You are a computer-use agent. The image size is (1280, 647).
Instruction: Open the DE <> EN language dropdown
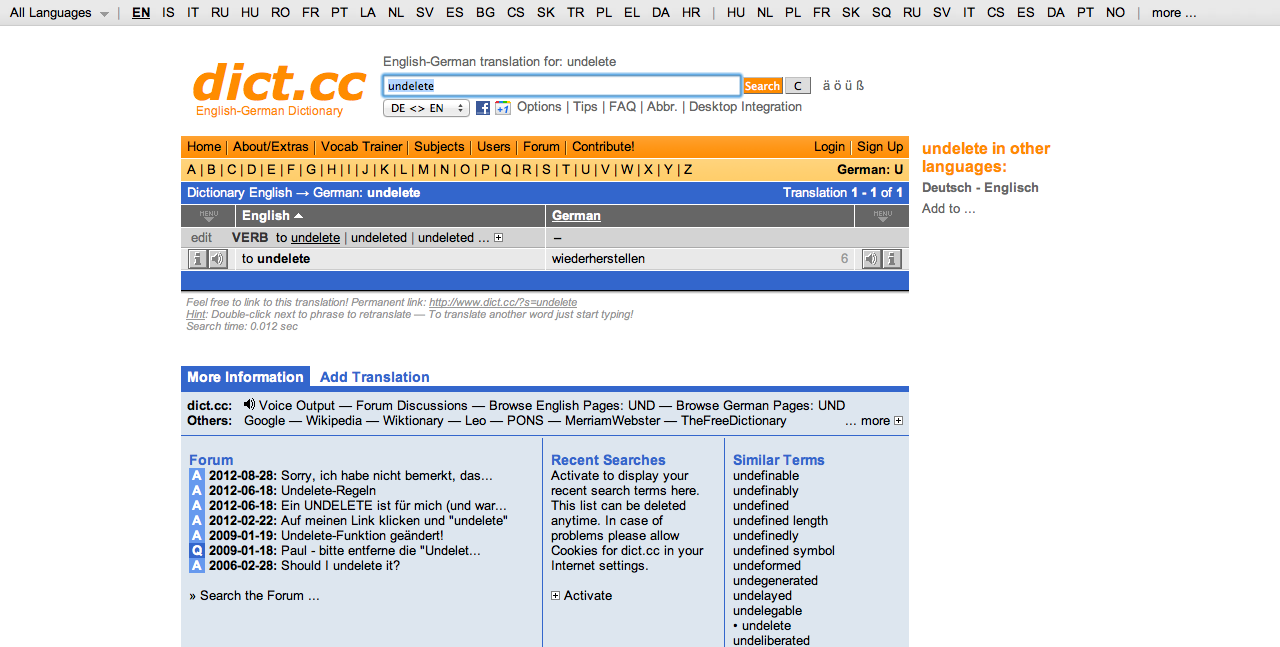(426, 108)
